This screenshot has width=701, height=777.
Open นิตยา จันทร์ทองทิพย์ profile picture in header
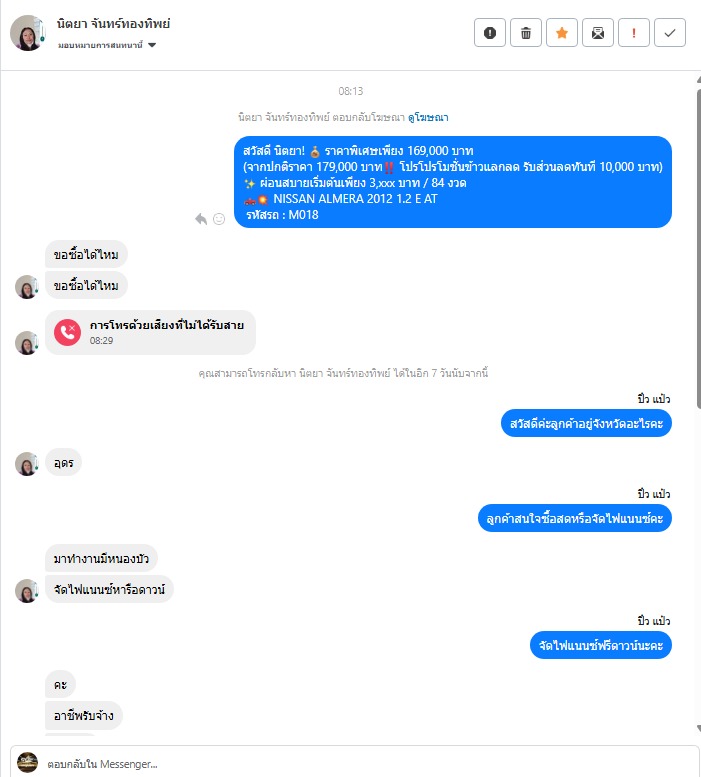pyautogui.click(x=28, y=33)
